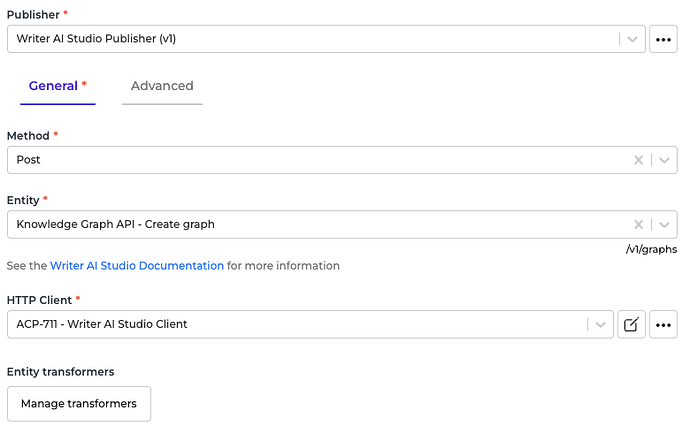Click the HTTP Client label
This screenshot has height=441, width=690.
click(39, 300)
